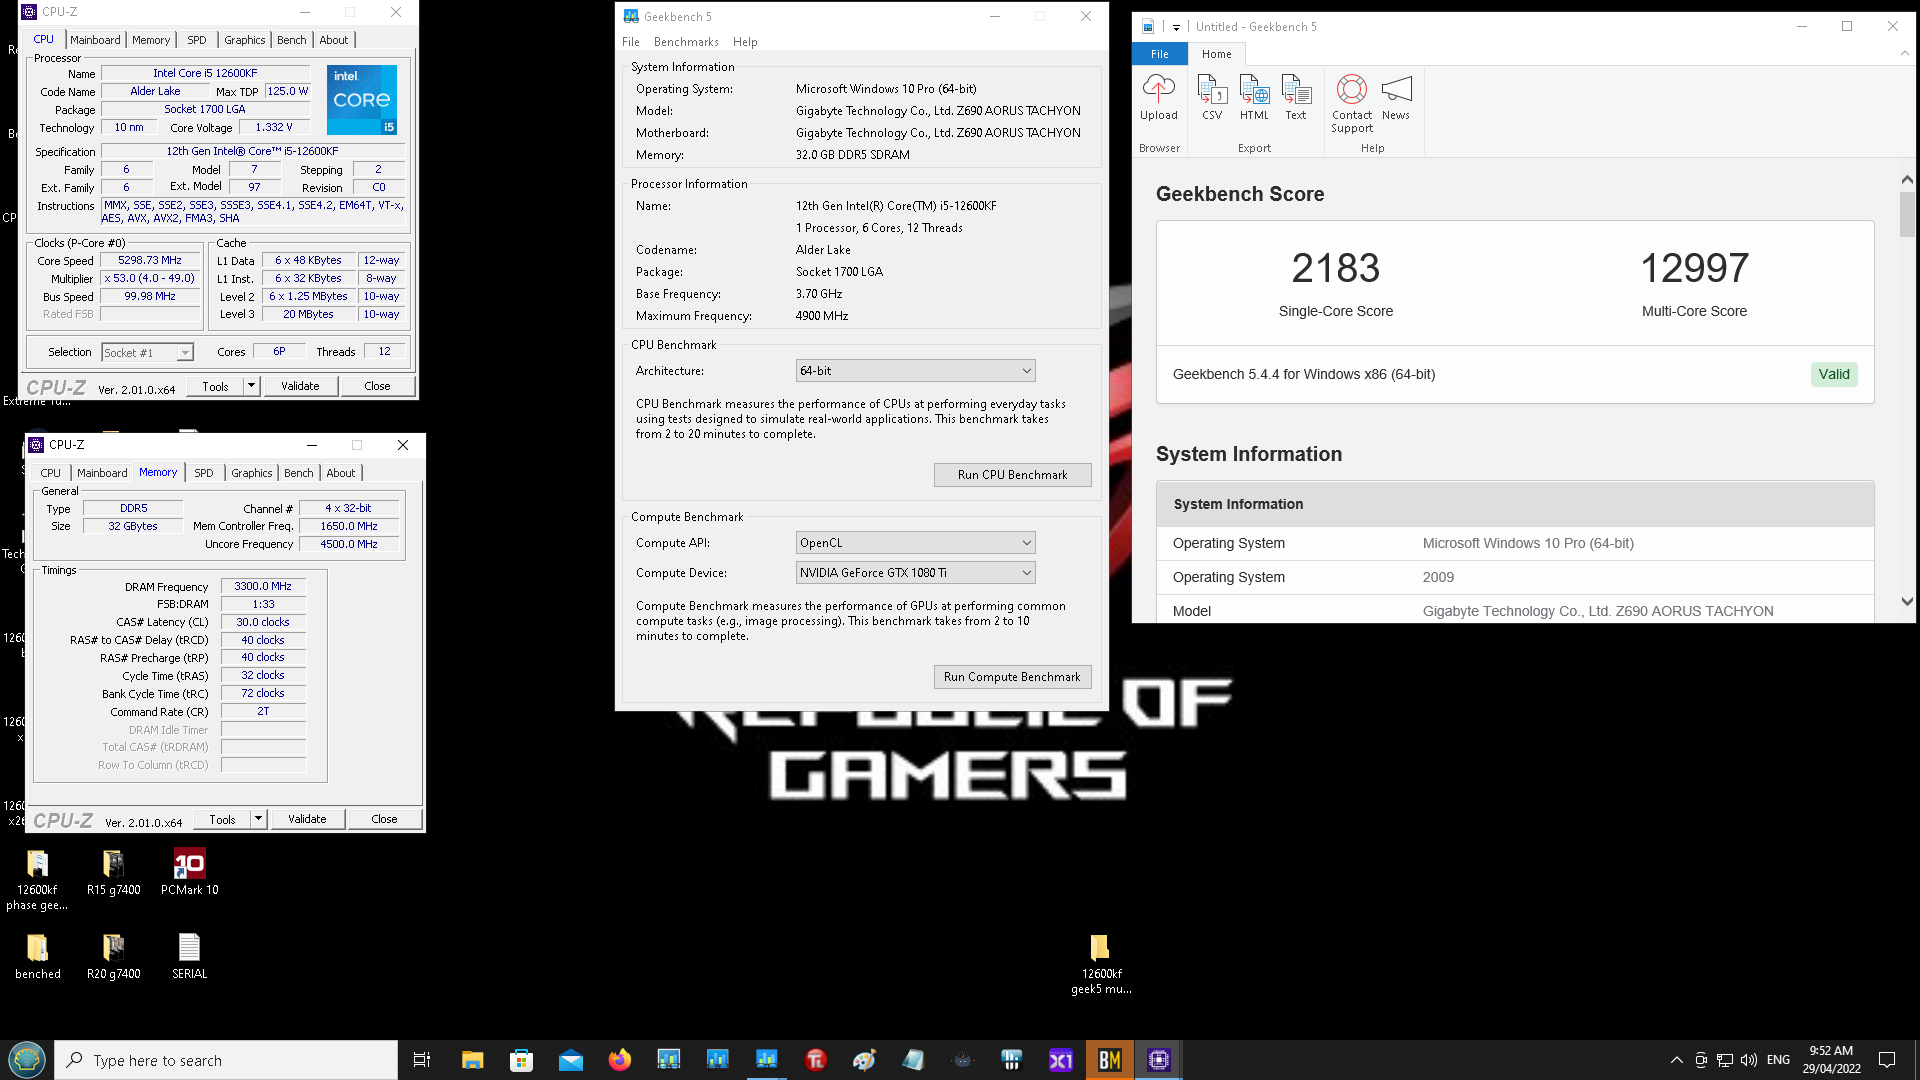Select the Home ribbon tab
Image resolution: width=1920 pixels, height=1080 pixels.
pyautogui.click(x=1217, y=54)
